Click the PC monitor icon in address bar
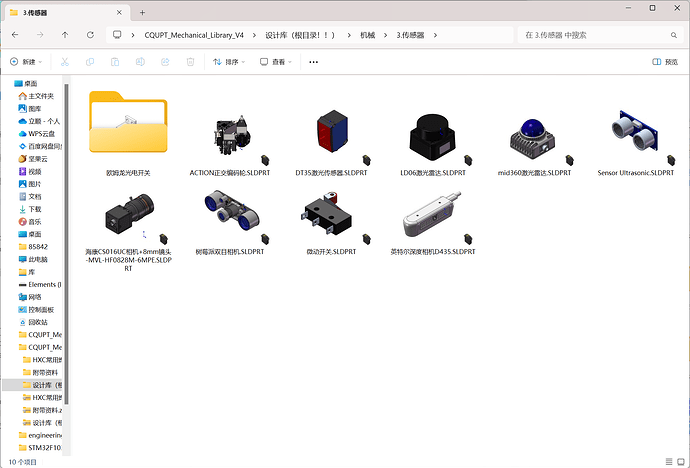The height and width of the screenshot is (468, 690). 117,35
